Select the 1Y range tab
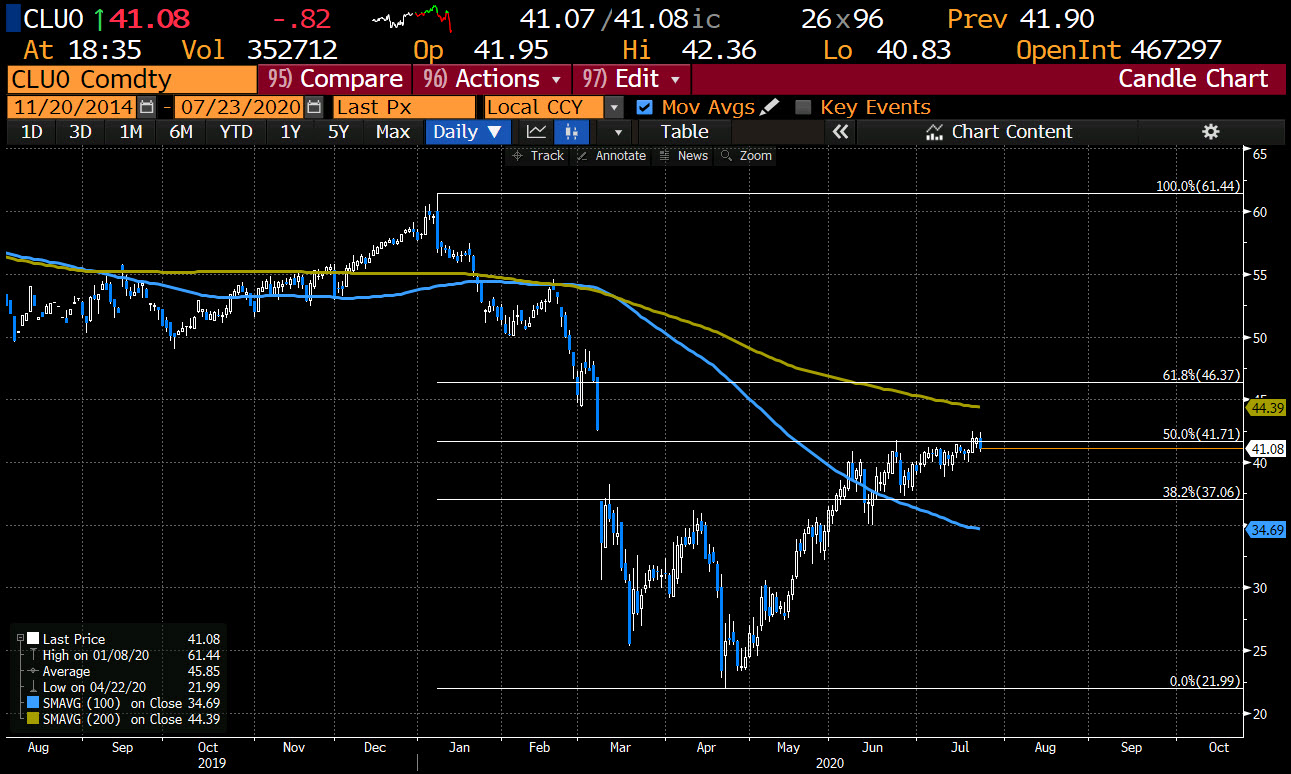The height and width of the screenshot is (774, 1291). click(290, 131)
